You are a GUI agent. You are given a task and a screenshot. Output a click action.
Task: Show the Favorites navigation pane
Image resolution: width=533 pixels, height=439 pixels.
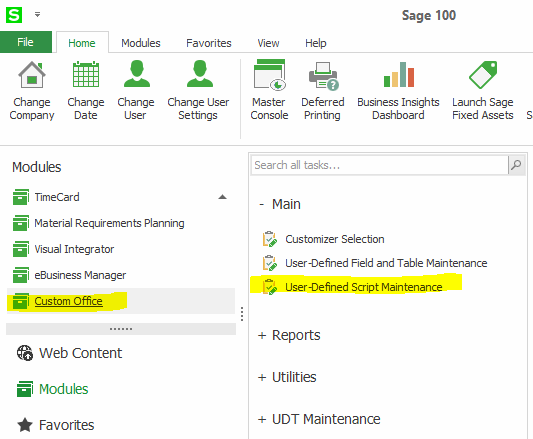tap(66, 425)
